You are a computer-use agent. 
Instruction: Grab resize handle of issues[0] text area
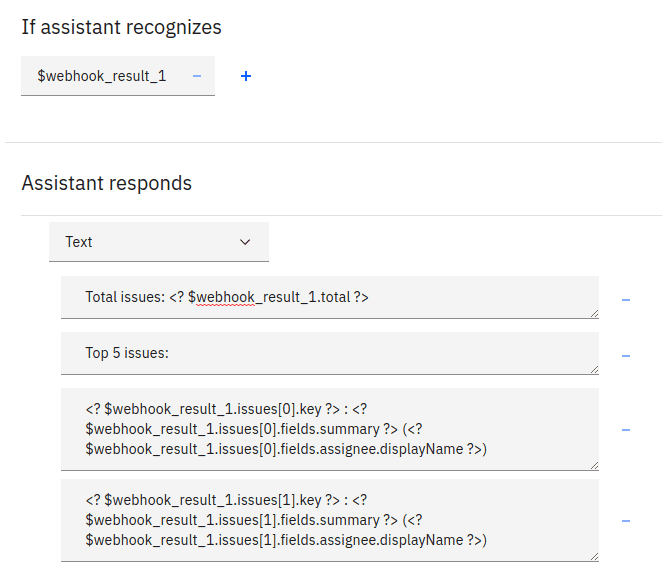[594, 465]
